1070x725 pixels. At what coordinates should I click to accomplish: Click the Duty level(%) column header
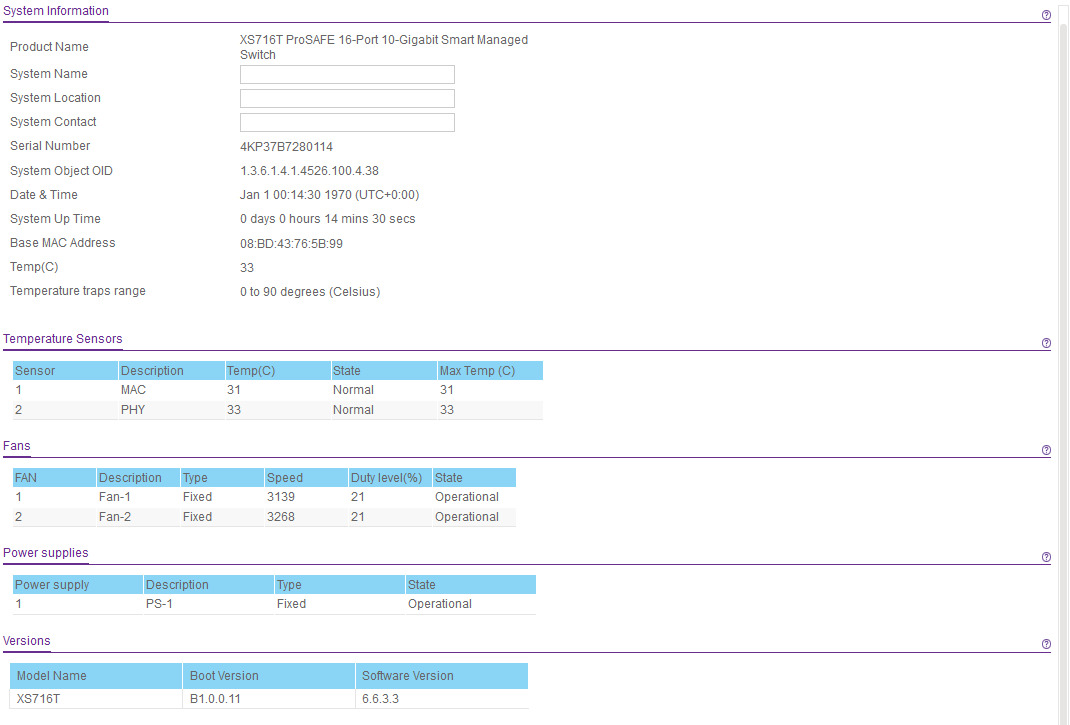tap(388, 478)
